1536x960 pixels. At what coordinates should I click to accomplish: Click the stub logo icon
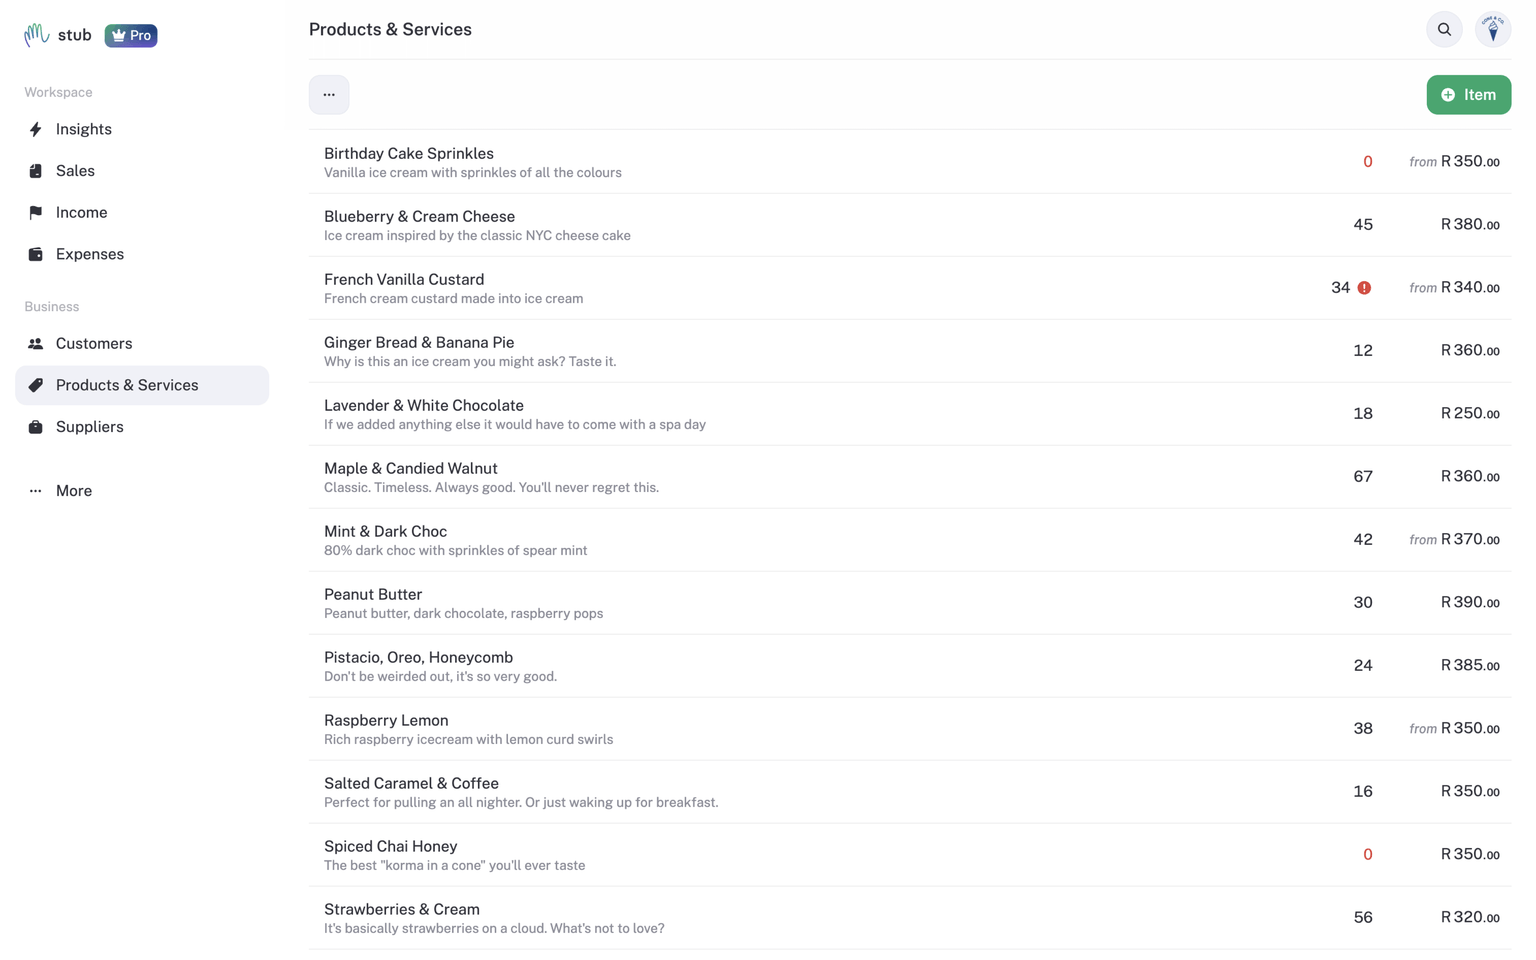pyautogui.click(x=37, y=35)
